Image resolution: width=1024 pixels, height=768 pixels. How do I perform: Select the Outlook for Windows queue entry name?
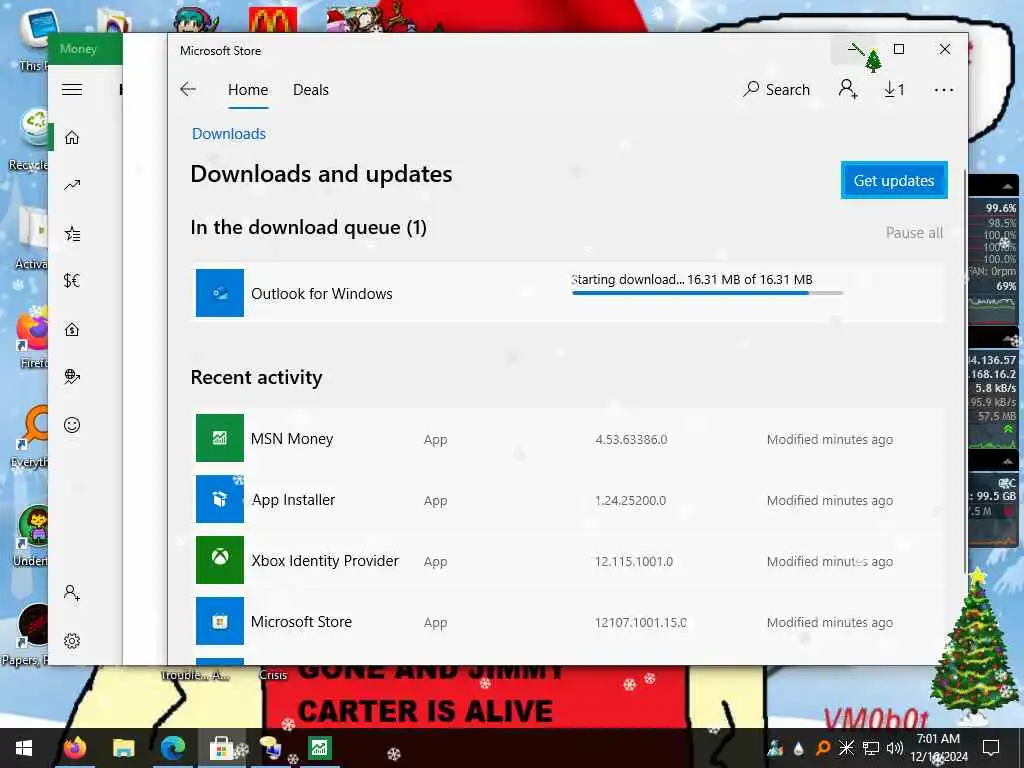tap(322, 294)
